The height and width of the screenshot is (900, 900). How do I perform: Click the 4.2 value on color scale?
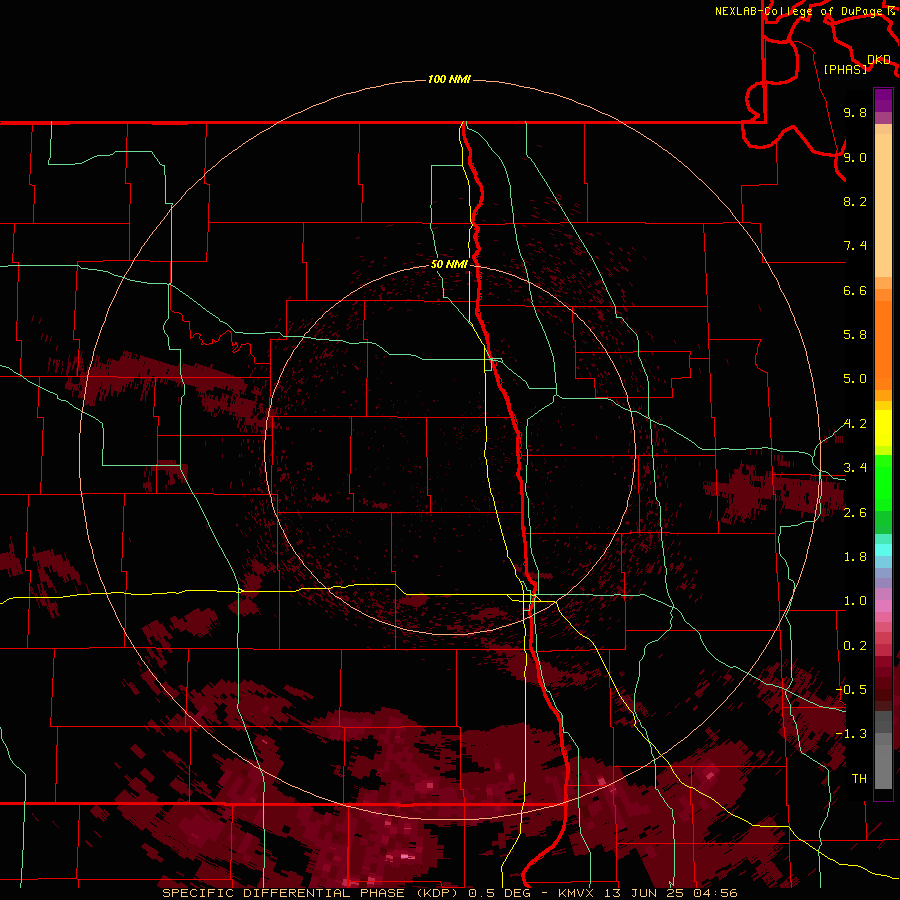tap(855, 424)
